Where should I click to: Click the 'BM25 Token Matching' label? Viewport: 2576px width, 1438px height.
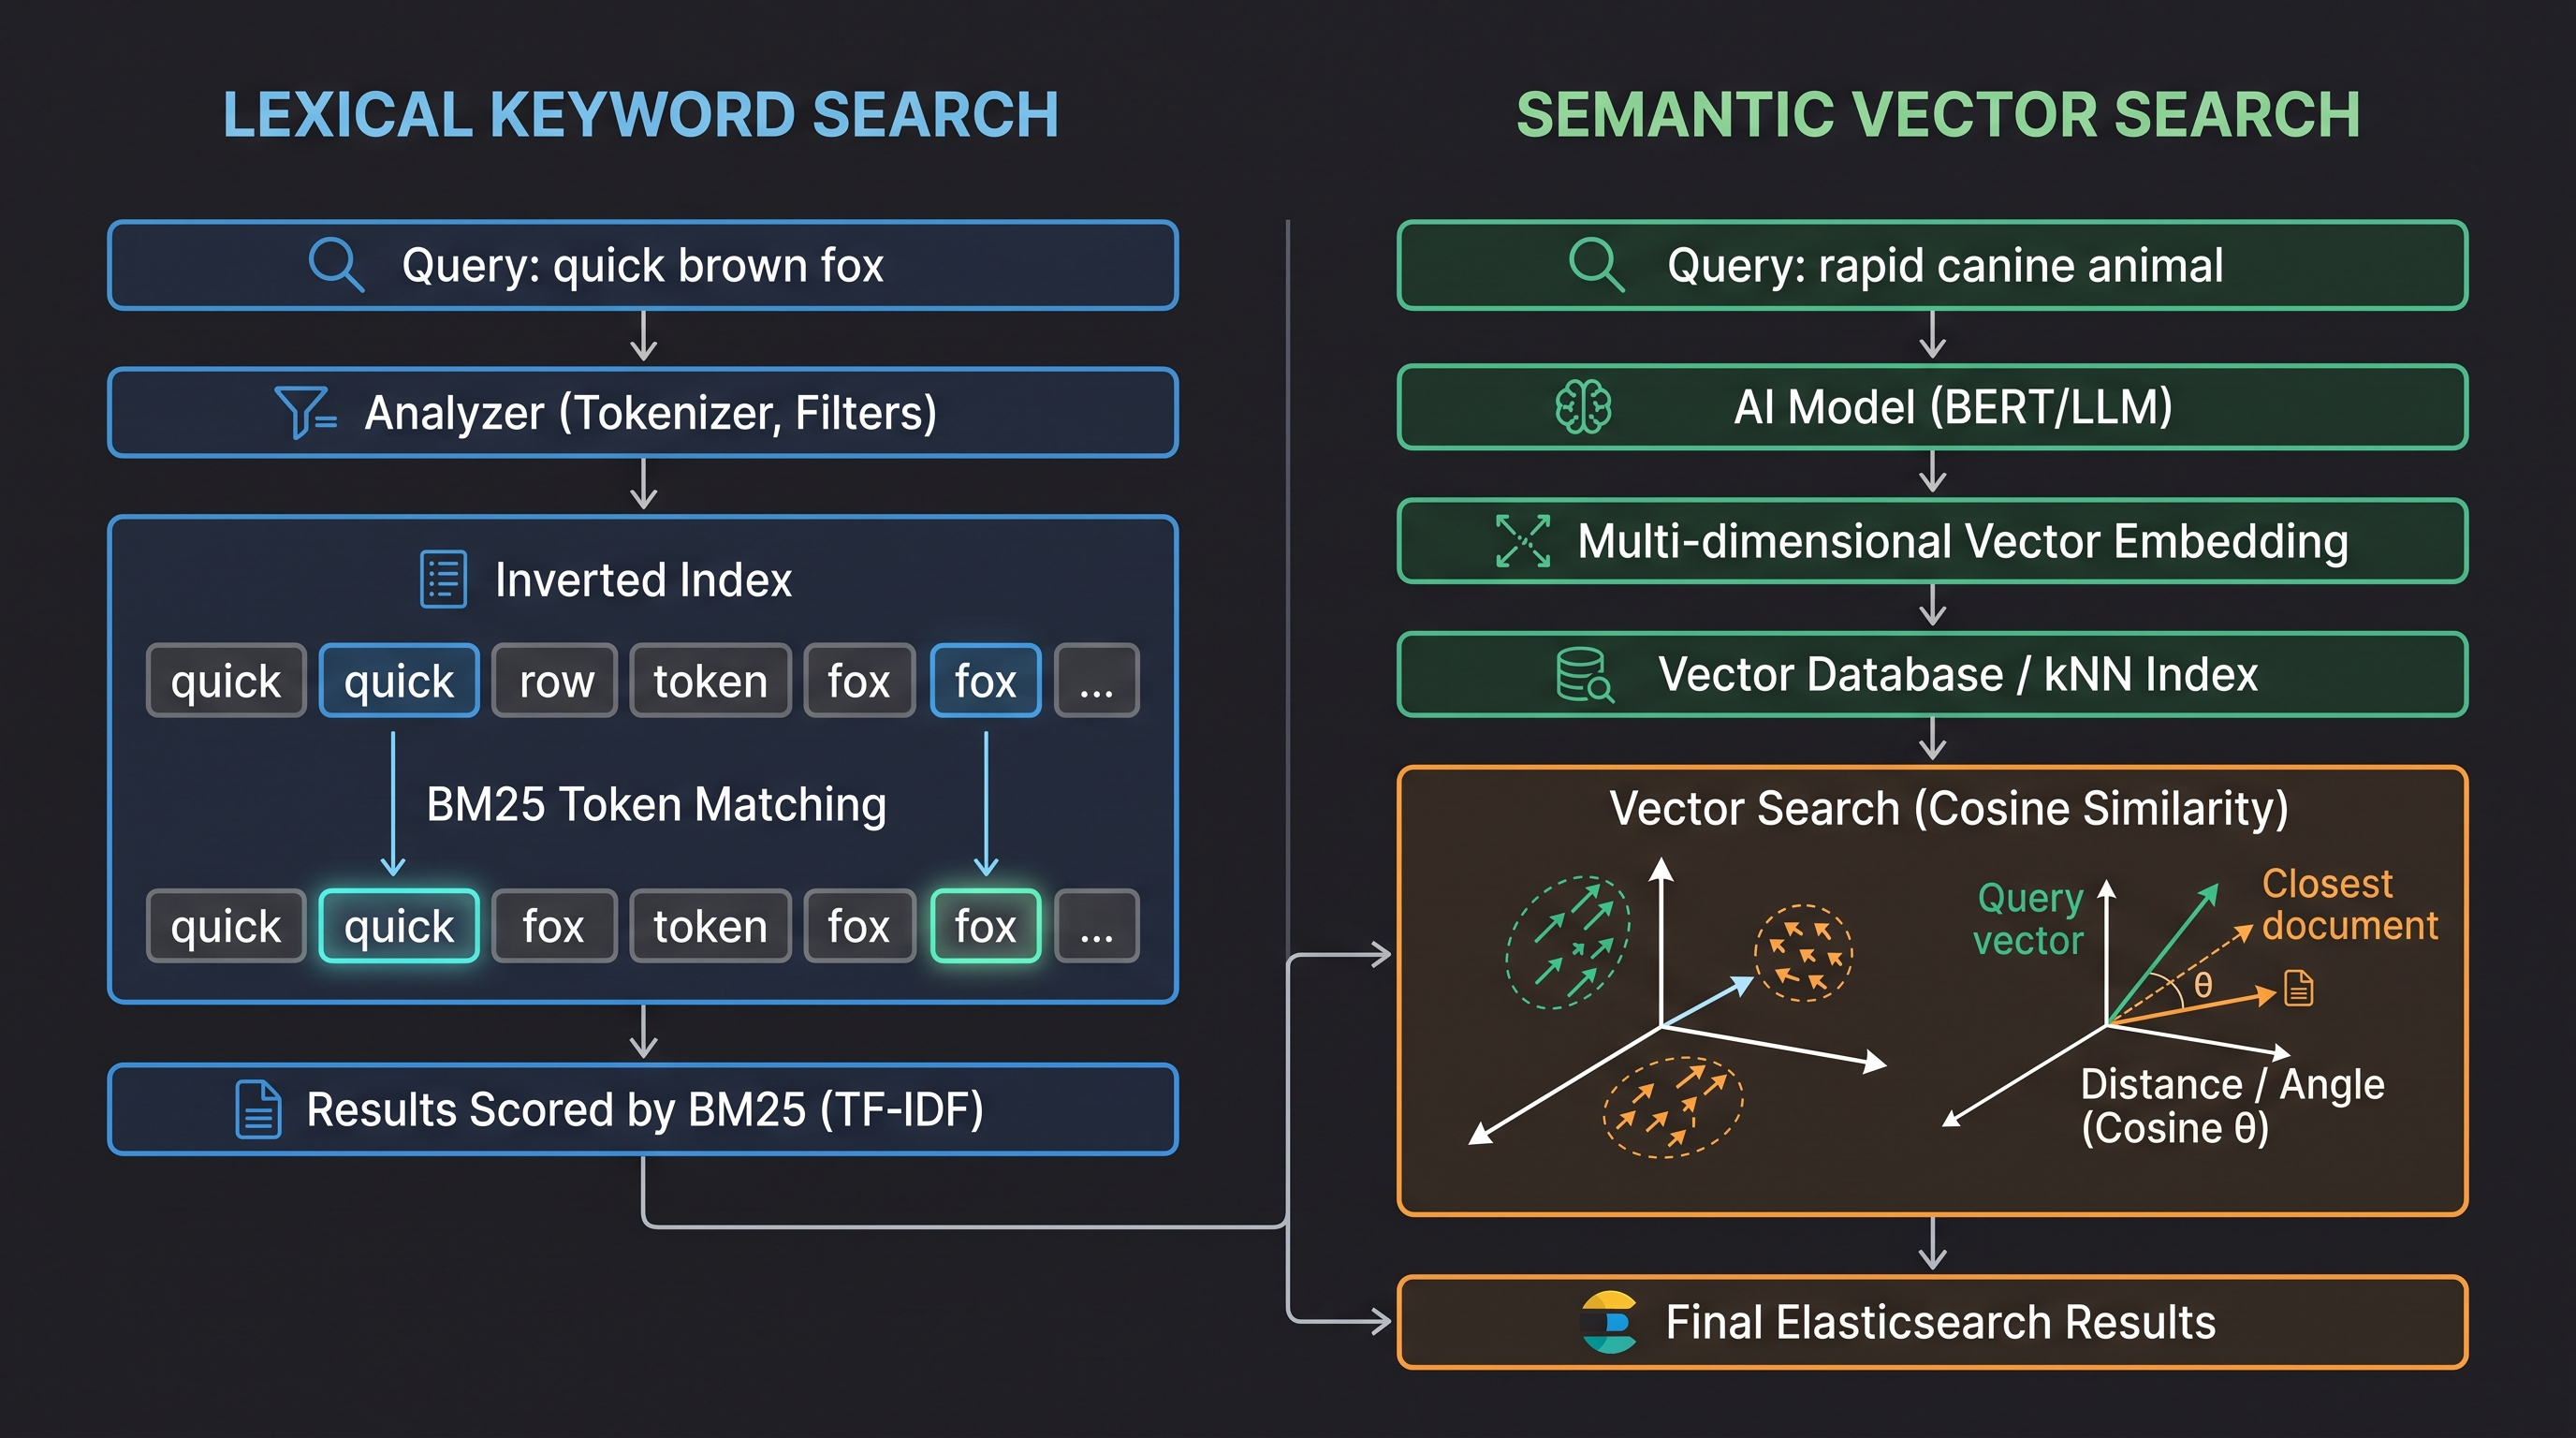point(656,805)
